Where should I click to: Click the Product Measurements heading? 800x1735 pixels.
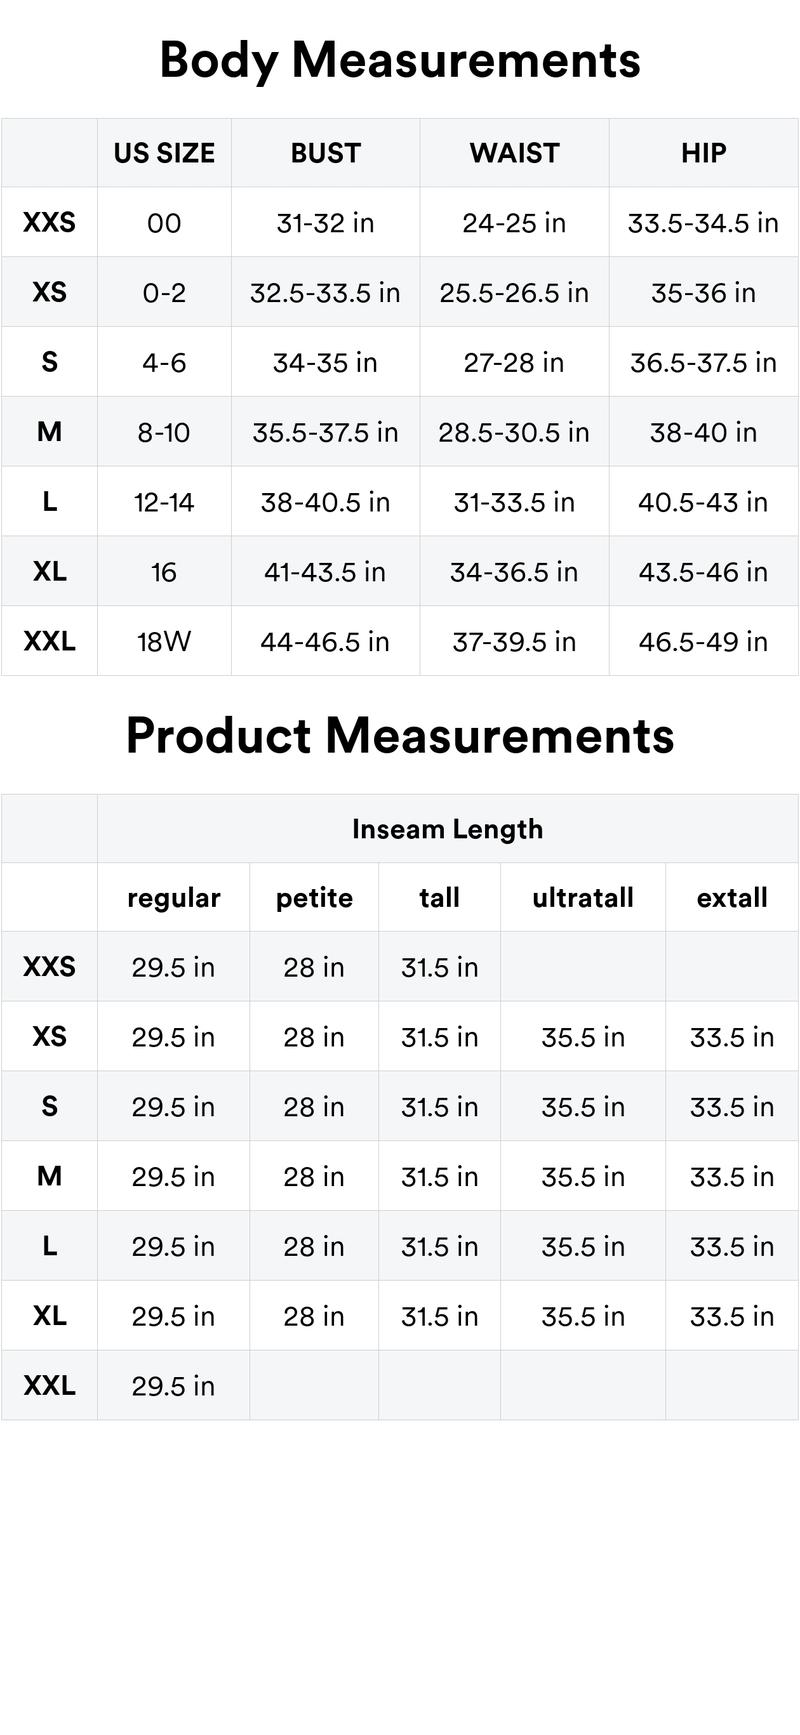400,736
